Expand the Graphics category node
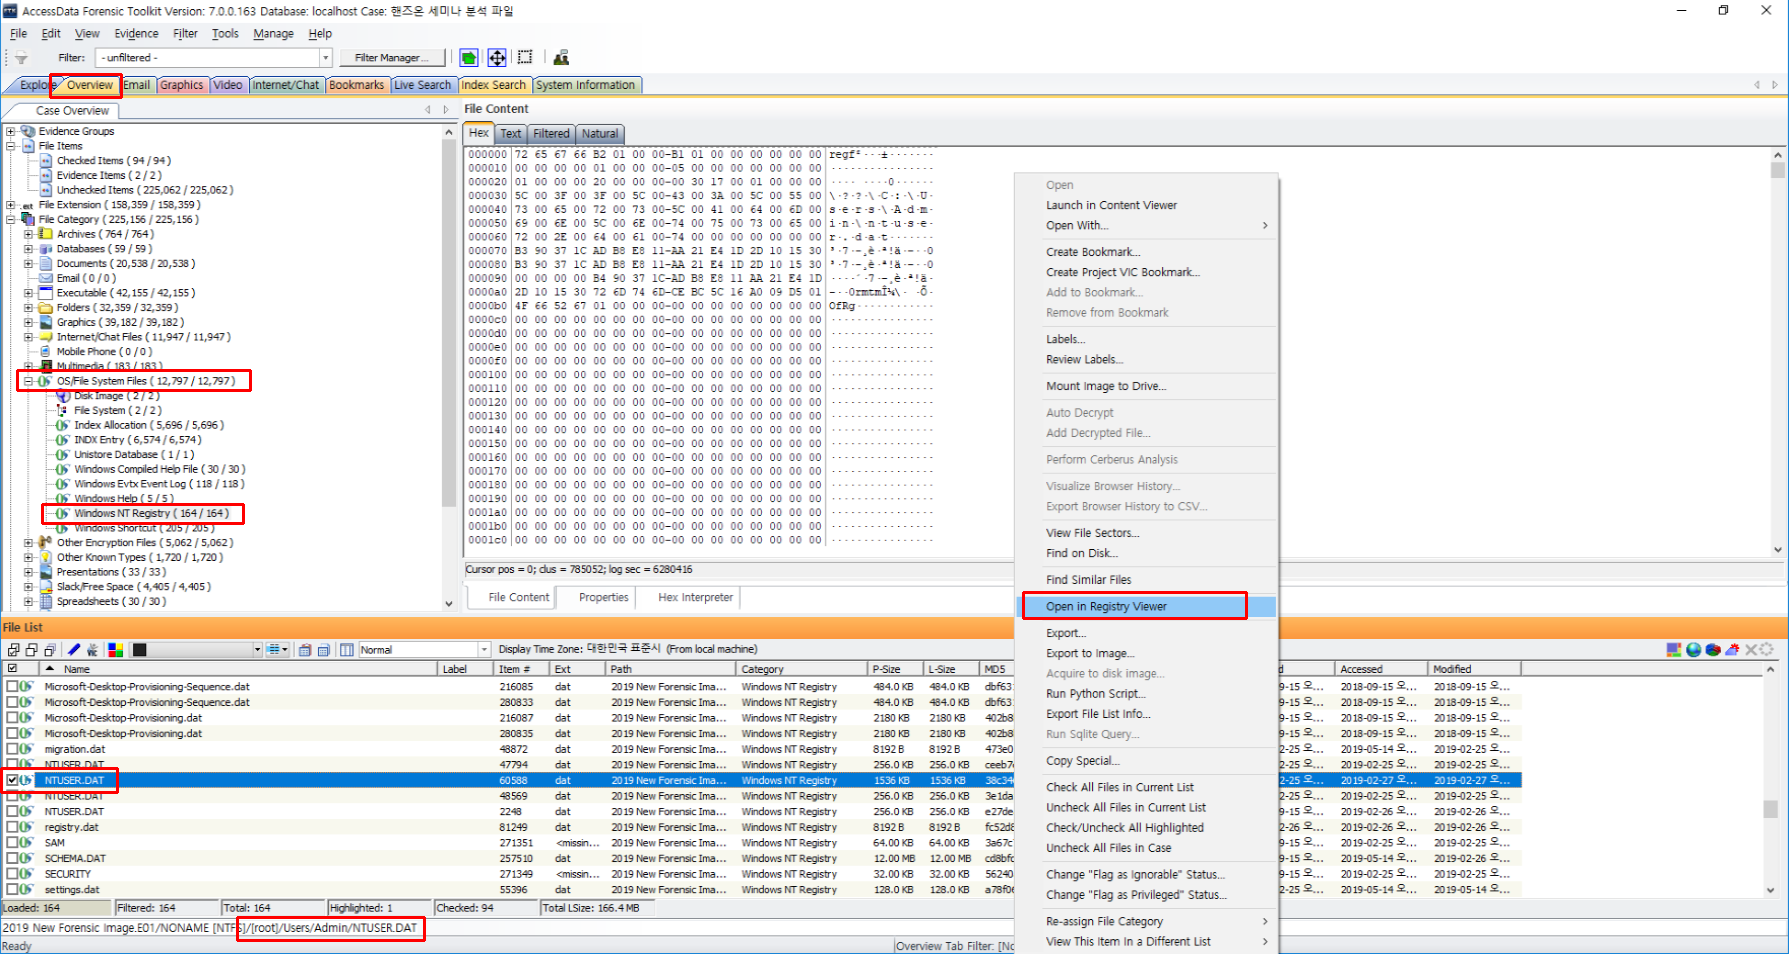Image resolution: width=1789 pixels, height=954 pixels. point(28,322)
